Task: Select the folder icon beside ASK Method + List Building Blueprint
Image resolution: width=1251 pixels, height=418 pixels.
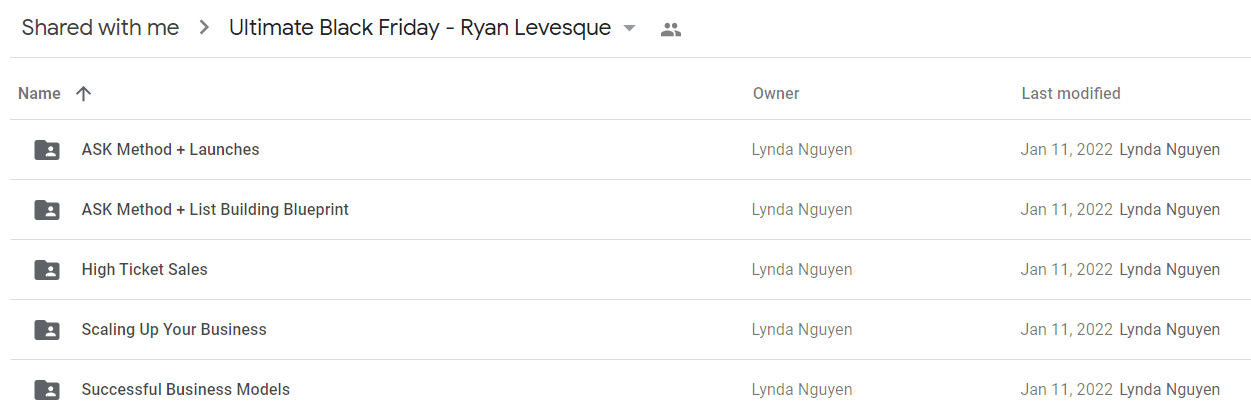Action: [46, 210]
